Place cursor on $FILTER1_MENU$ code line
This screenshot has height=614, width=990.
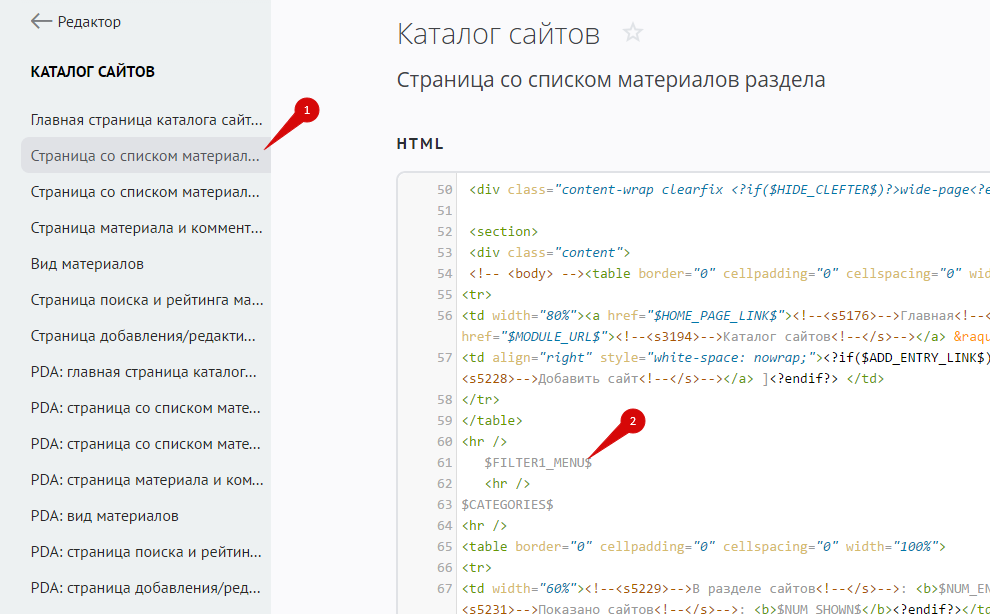click(x=538, y=462)
